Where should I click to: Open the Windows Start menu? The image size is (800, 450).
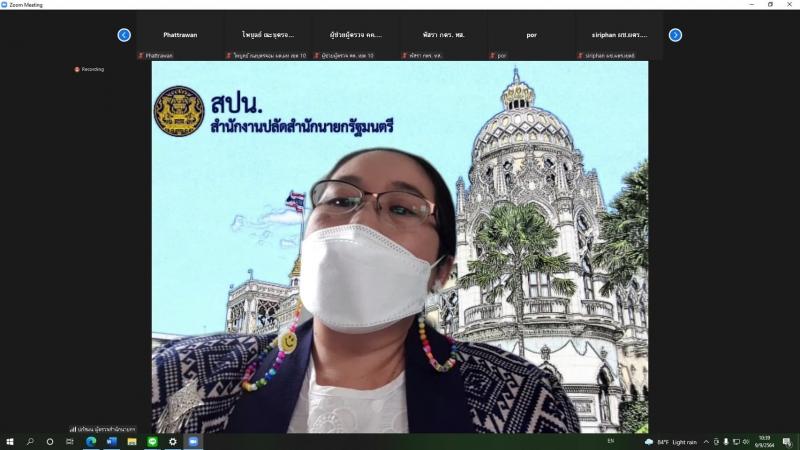click(10, 442)
